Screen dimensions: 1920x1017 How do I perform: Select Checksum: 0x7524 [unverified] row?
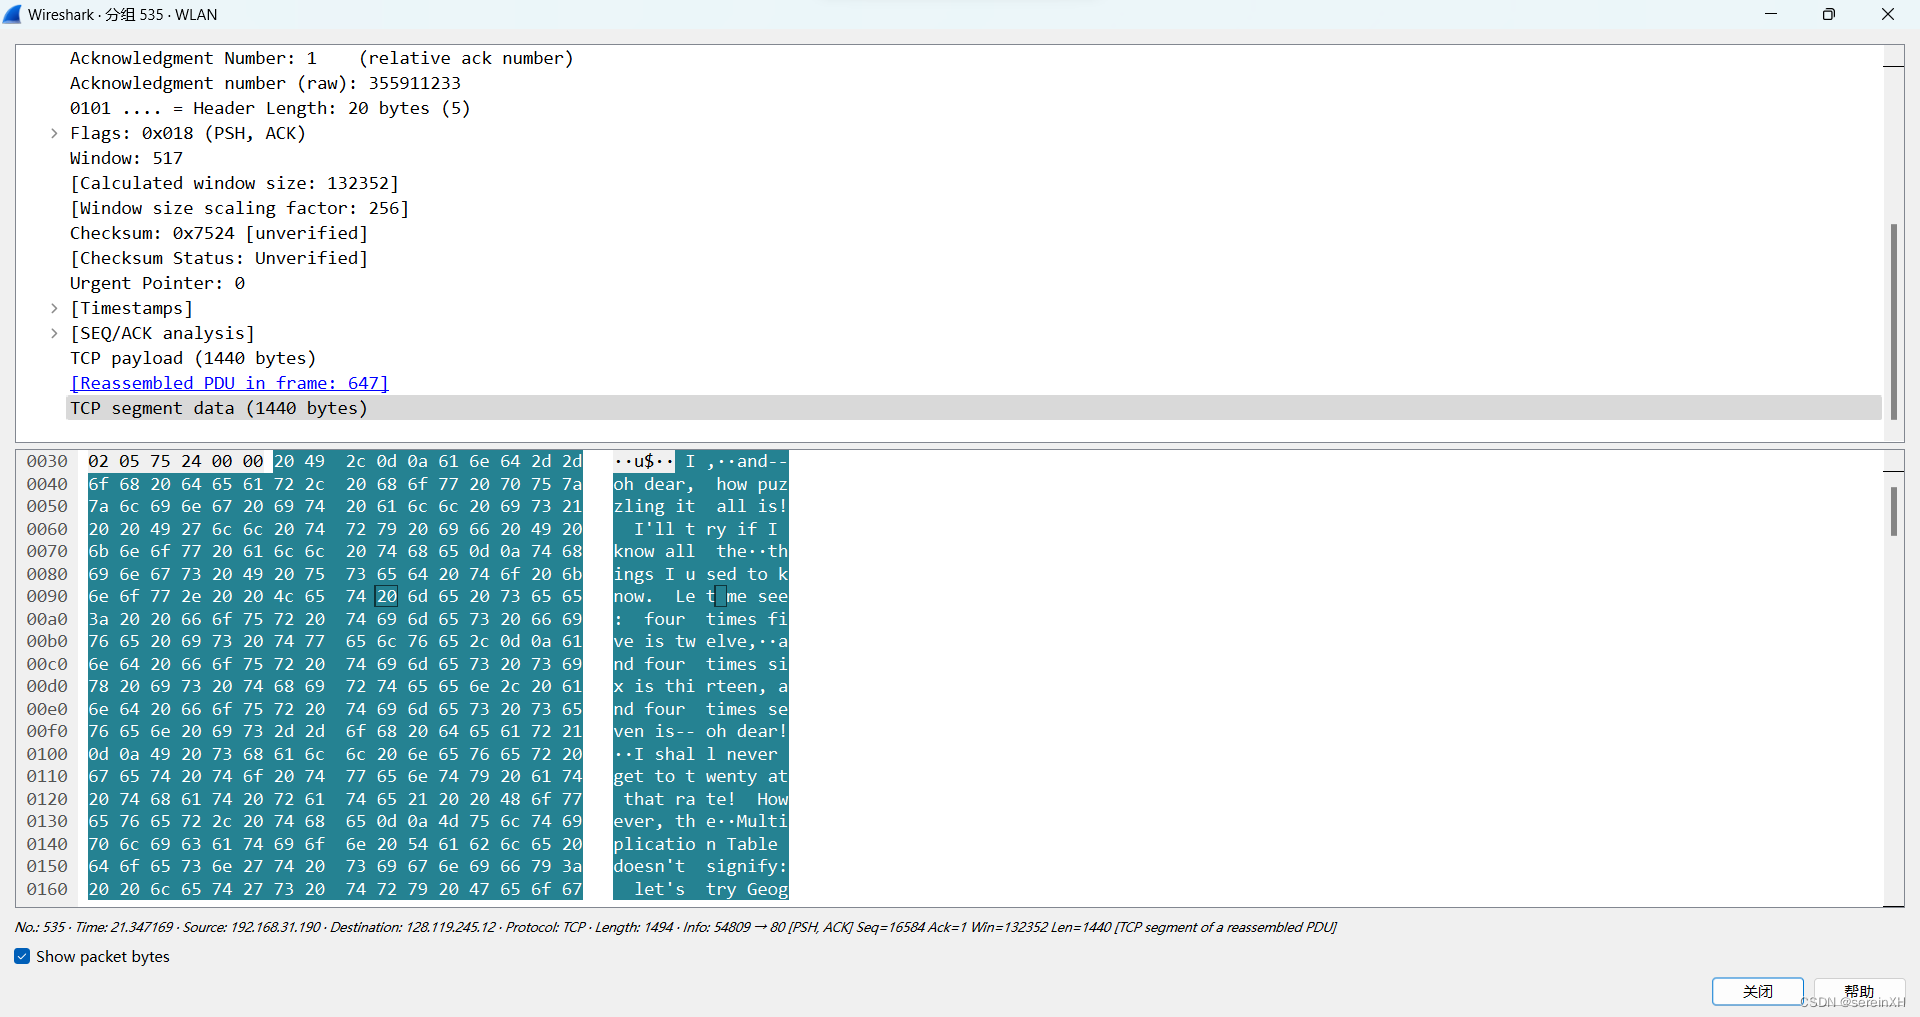(x=973, y=233)
